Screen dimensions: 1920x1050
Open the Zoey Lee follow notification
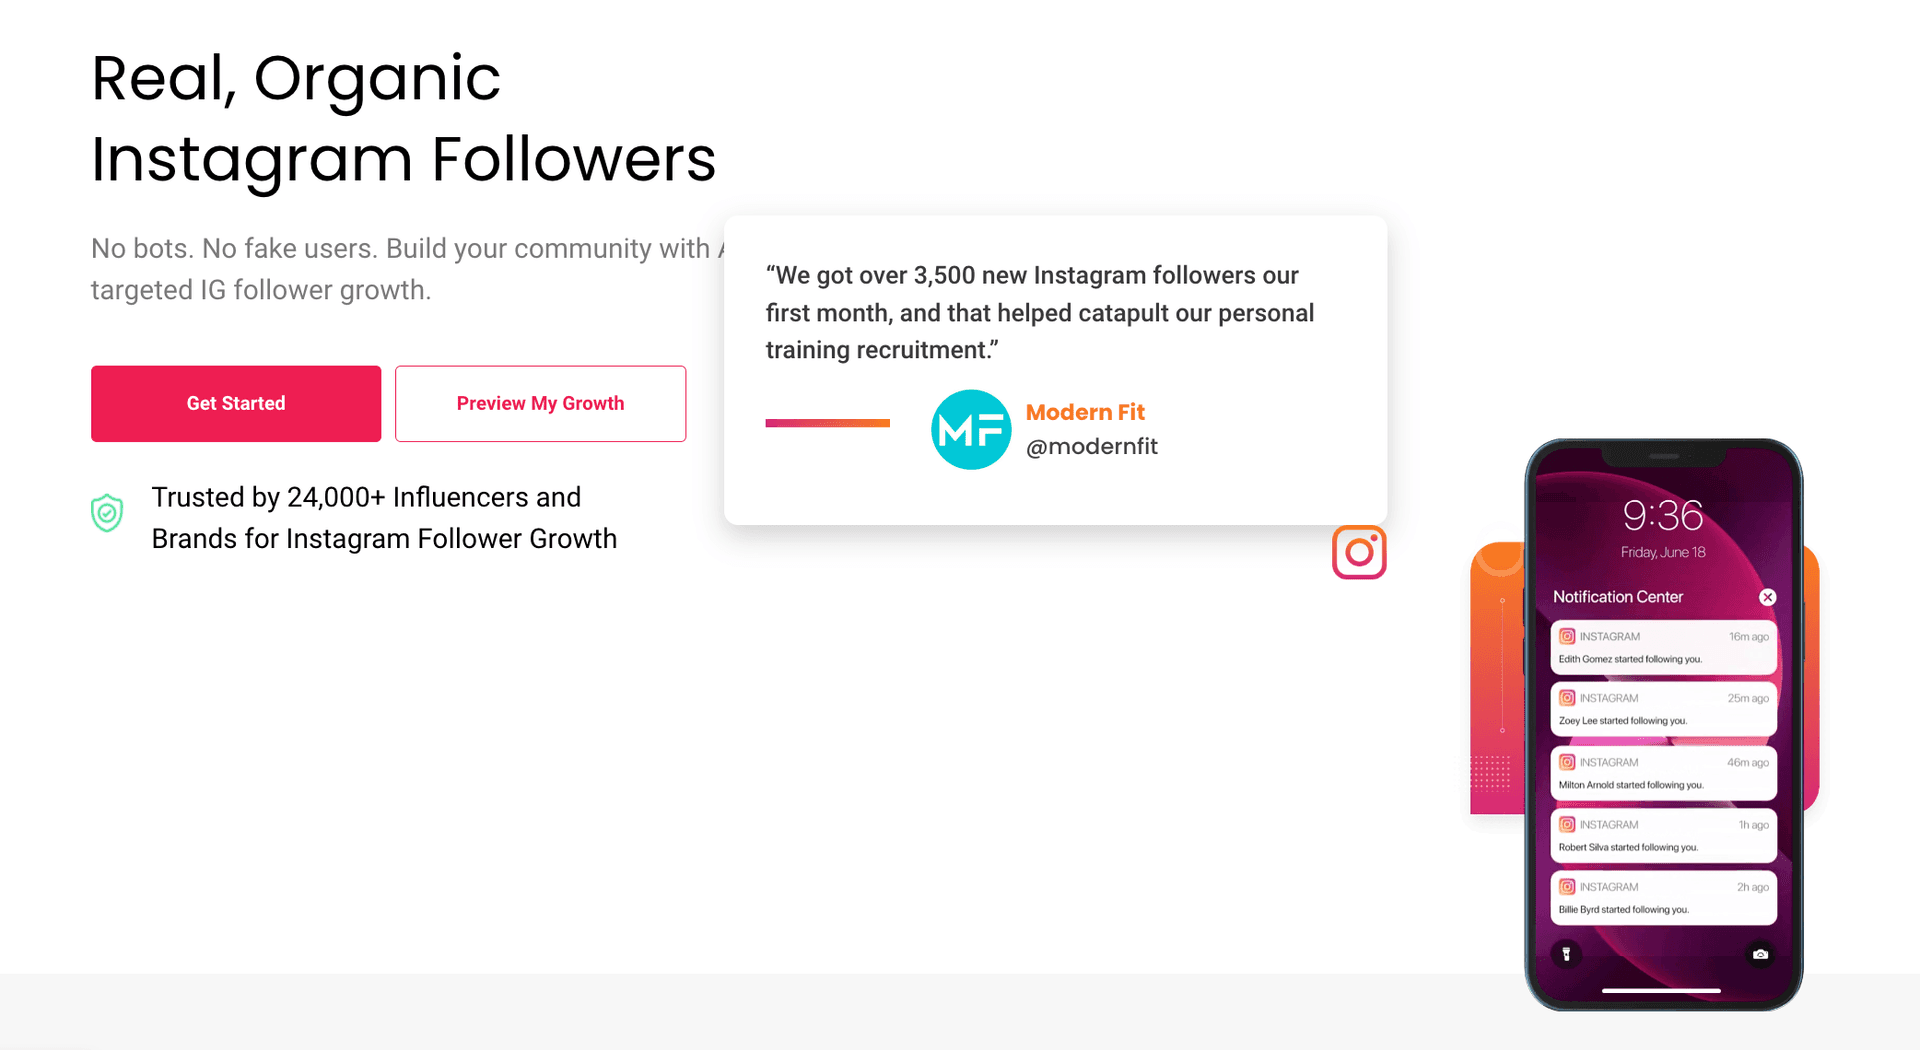point(1663,710)
